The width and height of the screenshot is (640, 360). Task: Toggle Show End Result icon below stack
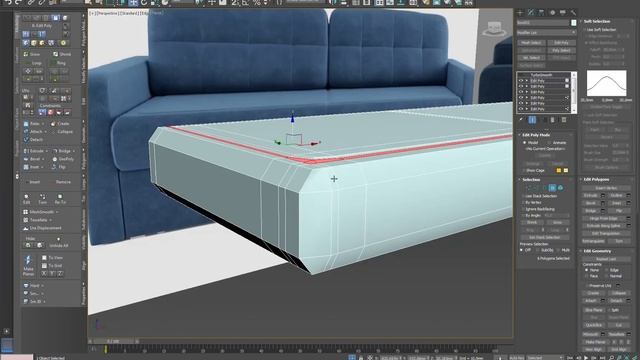[x=532, y=120]
